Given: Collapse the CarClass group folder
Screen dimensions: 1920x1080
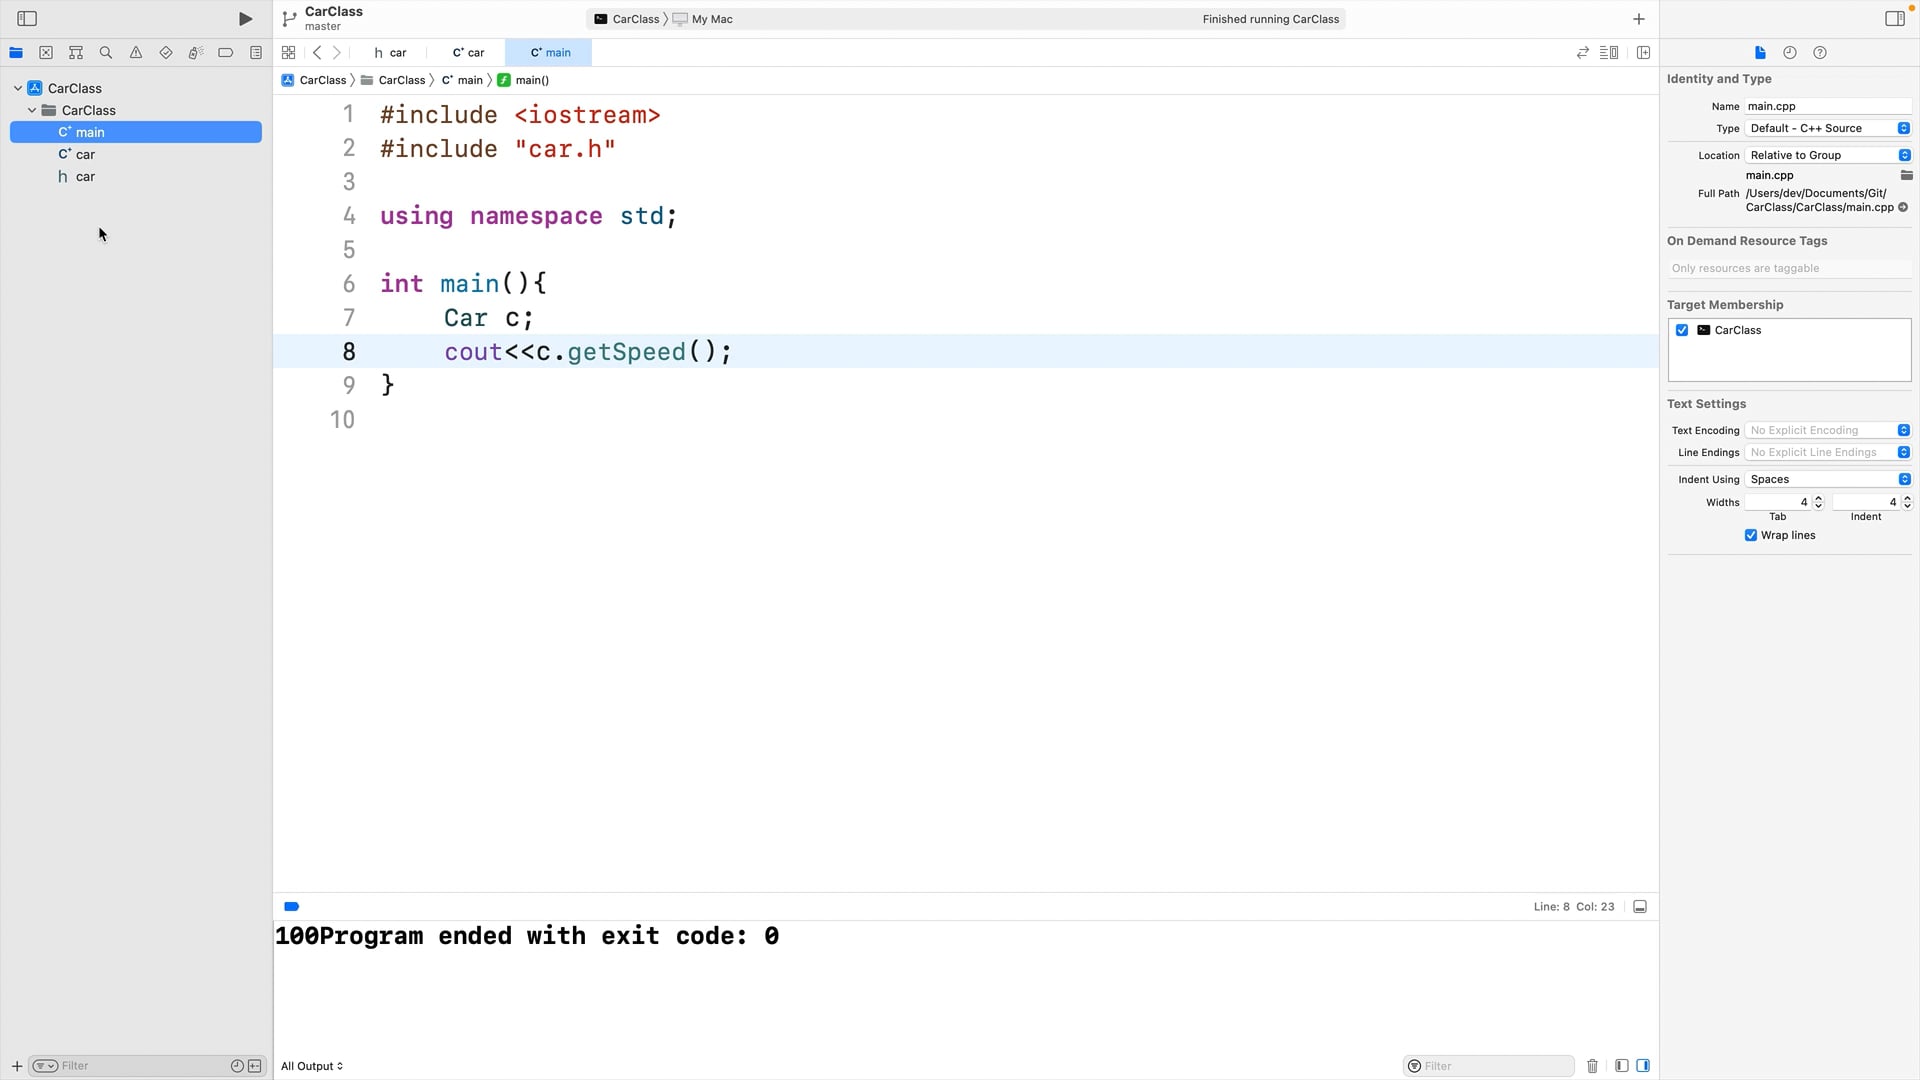Looking at the screenshot, I should (32, 110).
